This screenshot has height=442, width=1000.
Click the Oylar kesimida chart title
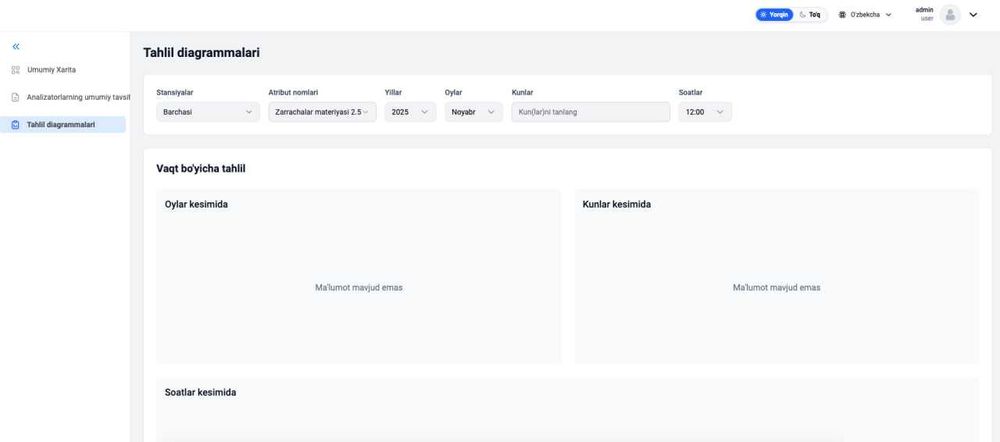click(196, 205)
